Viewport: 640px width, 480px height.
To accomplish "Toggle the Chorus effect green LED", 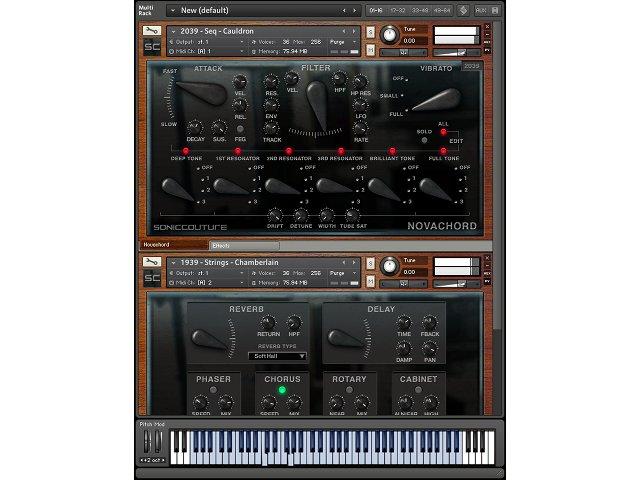I will tap(282, 390).
